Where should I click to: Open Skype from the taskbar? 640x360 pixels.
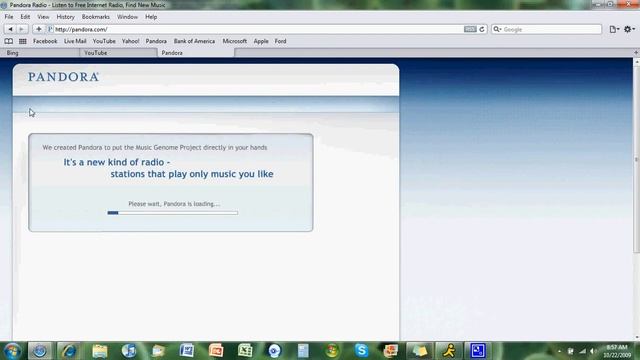[362, 351]
